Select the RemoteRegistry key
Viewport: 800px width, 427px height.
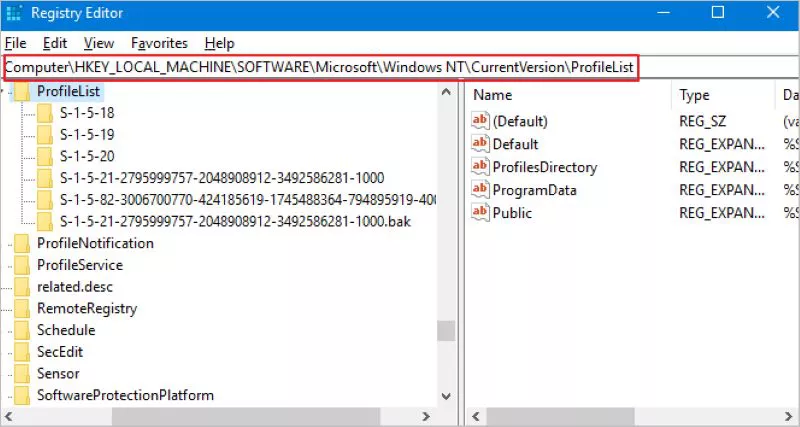(x=87, y=309)
